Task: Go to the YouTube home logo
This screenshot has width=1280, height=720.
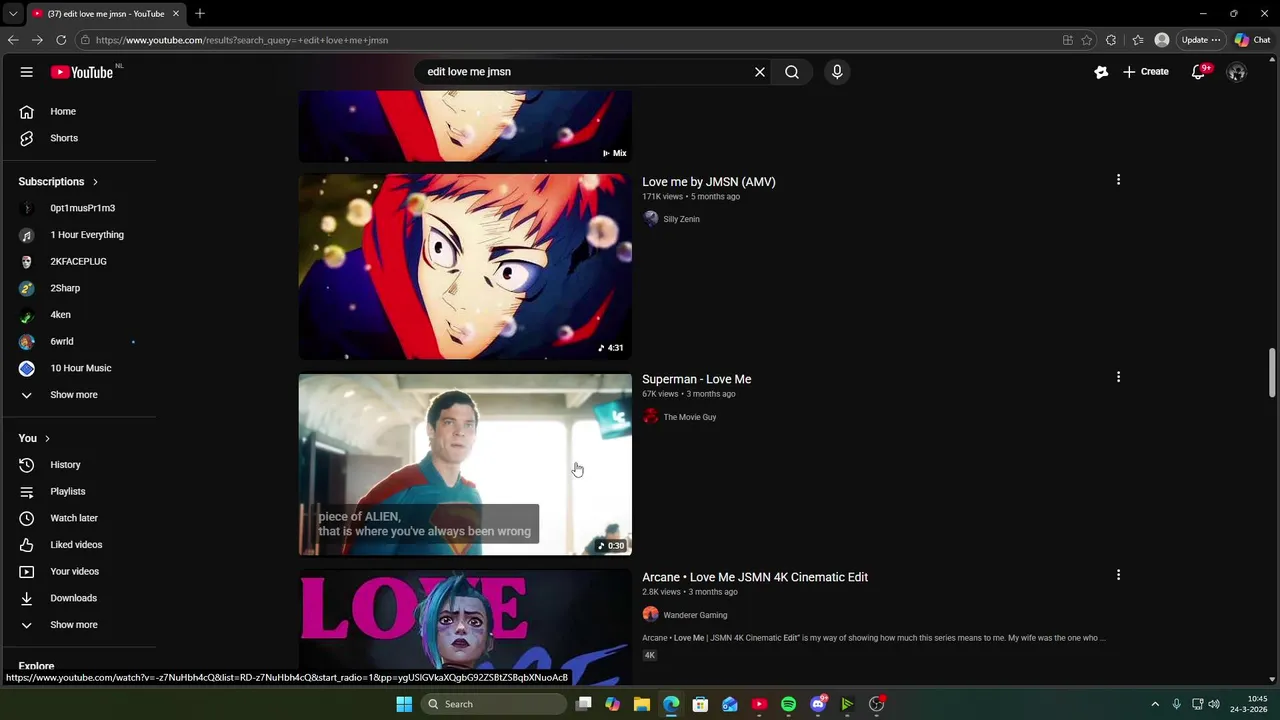Action: click(82, 72)
